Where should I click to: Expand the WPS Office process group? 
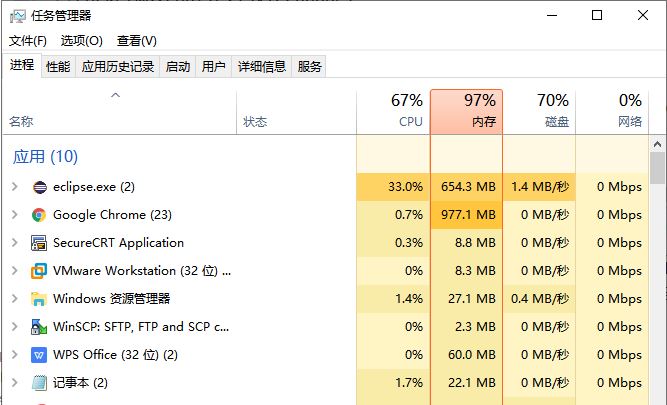[x=14, y=355]
